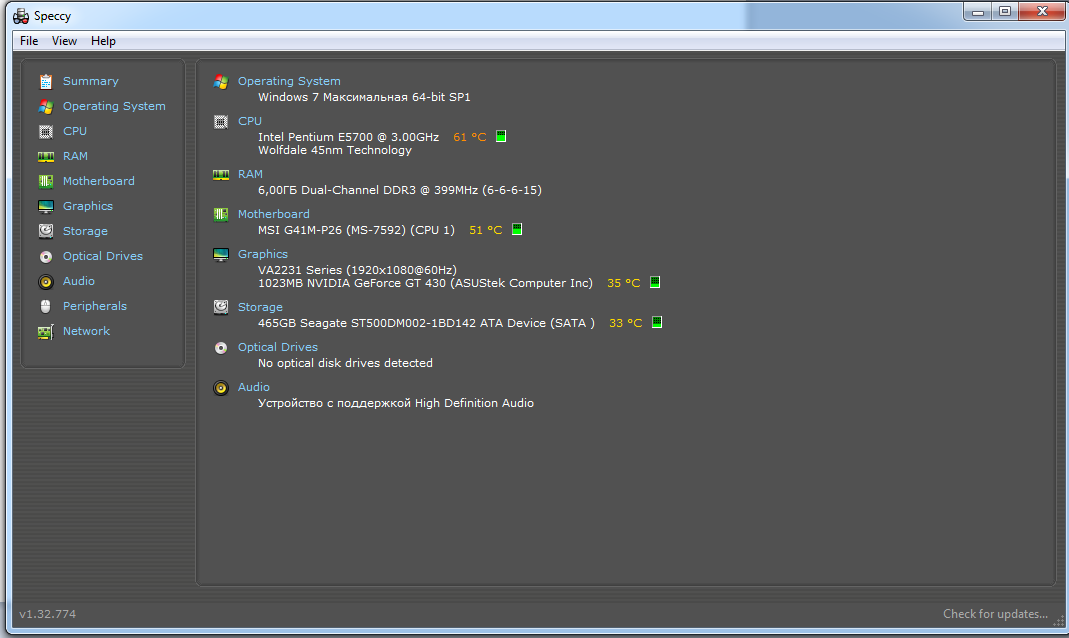Select Peripherals in the sidebar
This screenshot has width=1069, height=638.
pos(95,306)
